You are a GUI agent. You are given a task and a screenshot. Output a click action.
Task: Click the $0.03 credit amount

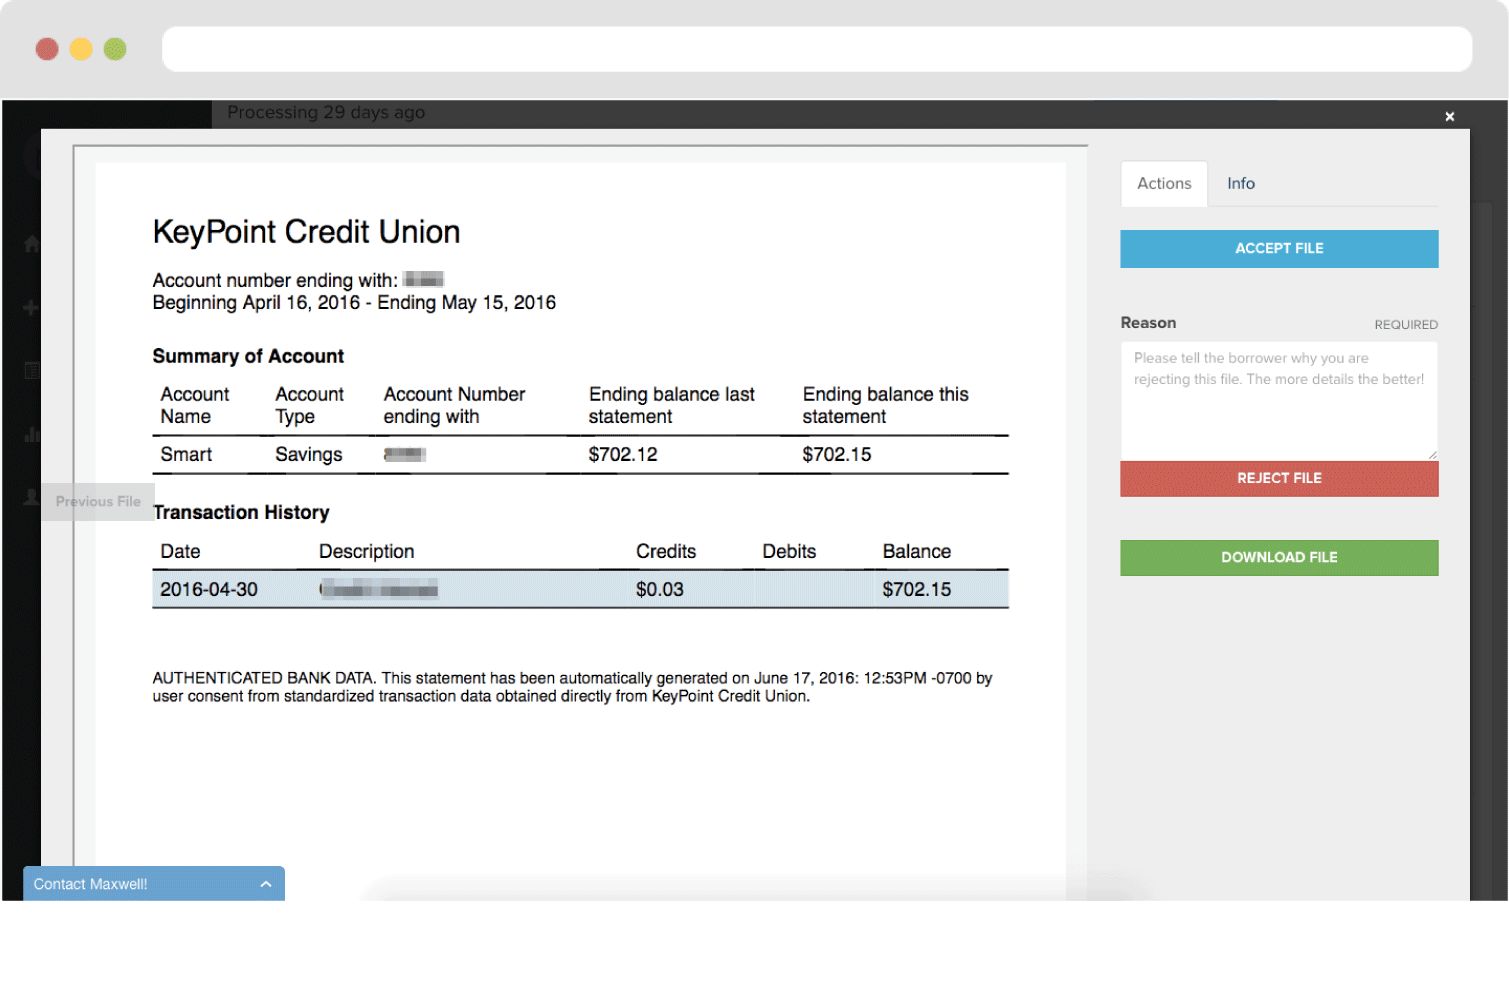coord(660,590)
